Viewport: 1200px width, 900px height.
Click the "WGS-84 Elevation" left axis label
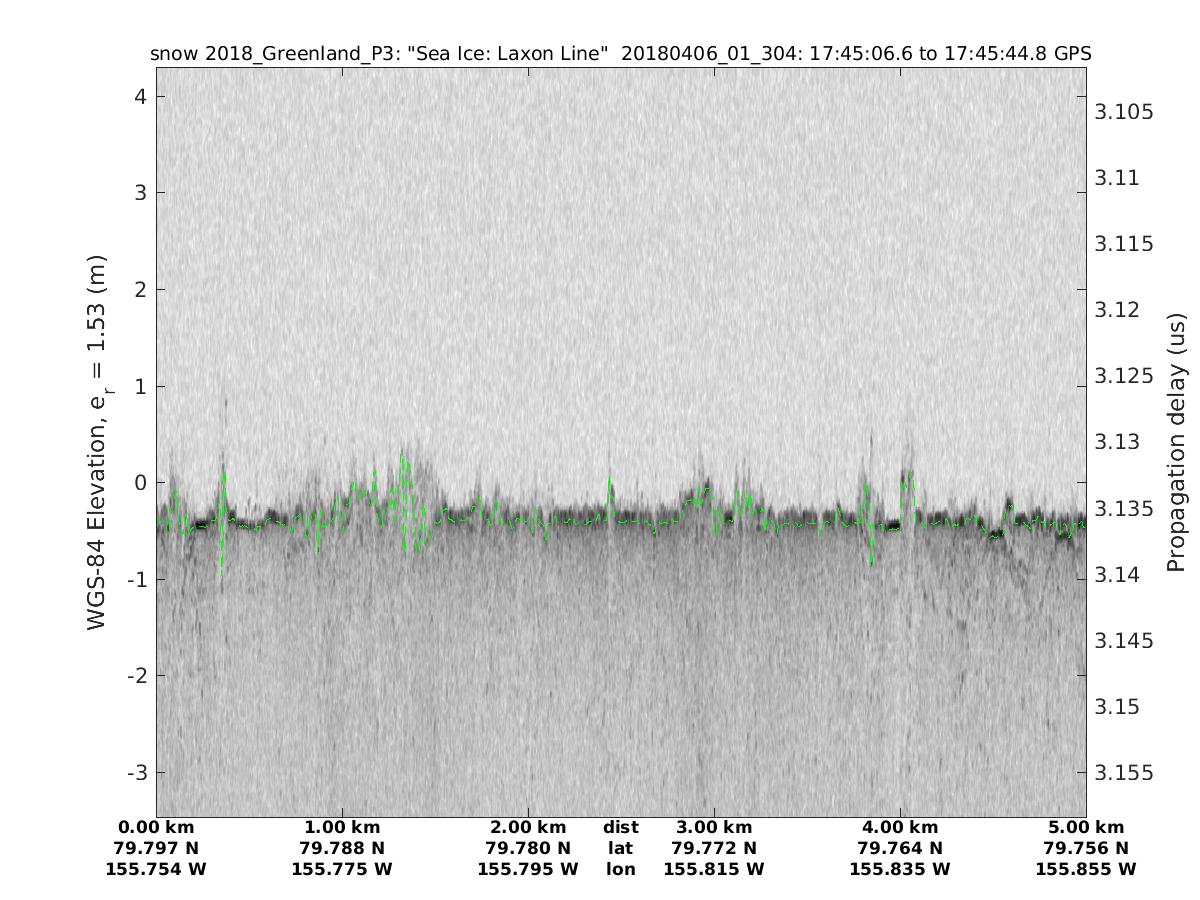[98, 441]
